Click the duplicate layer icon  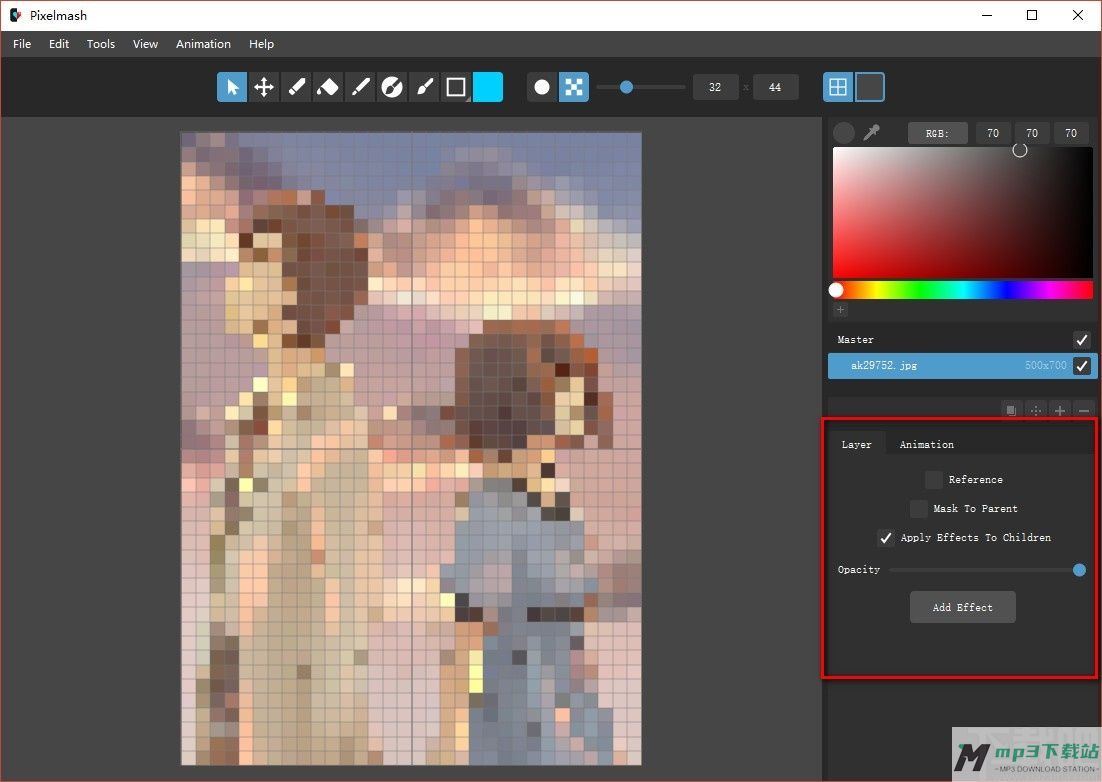click(1011, 410)
